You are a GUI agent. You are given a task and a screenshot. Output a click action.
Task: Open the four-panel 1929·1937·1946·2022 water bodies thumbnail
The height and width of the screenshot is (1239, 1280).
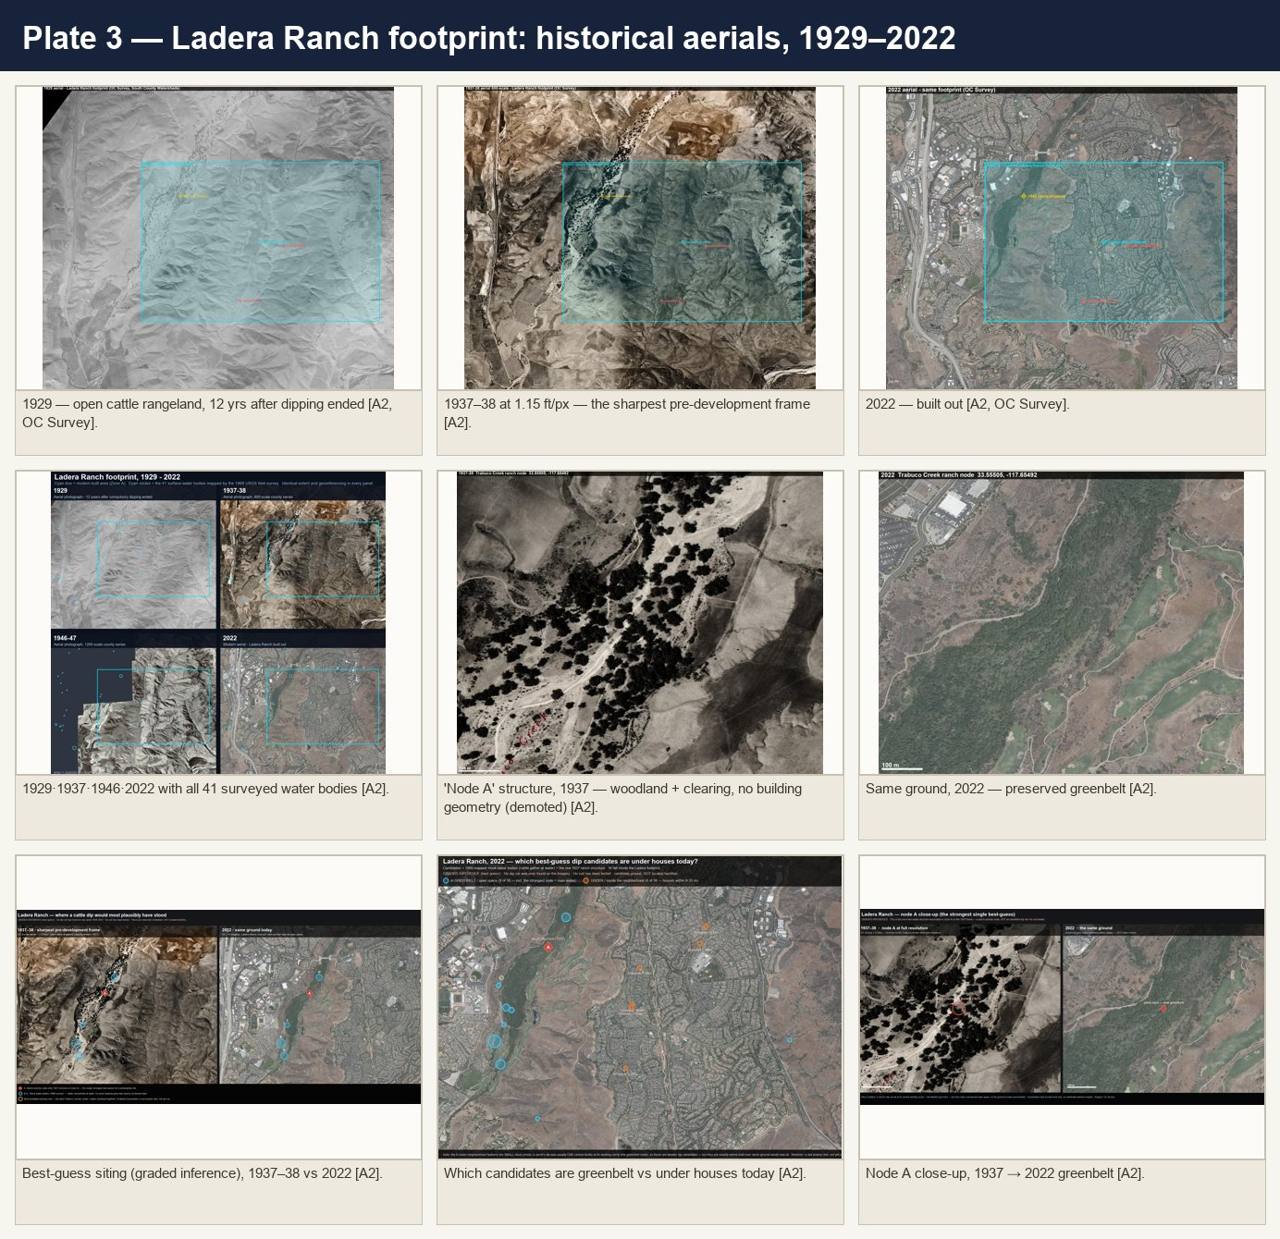(218, 622)
